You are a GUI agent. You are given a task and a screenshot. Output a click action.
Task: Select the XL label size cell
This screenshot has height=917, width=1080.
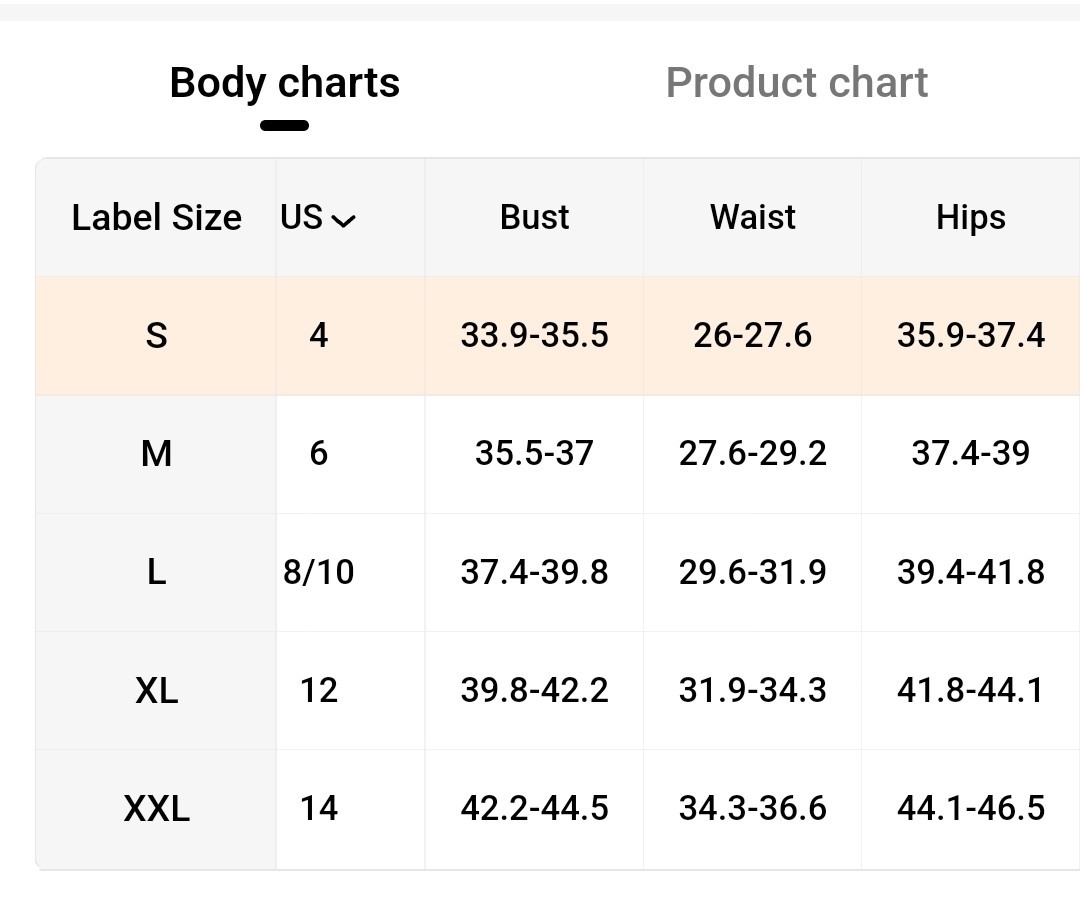coord(156,690)
